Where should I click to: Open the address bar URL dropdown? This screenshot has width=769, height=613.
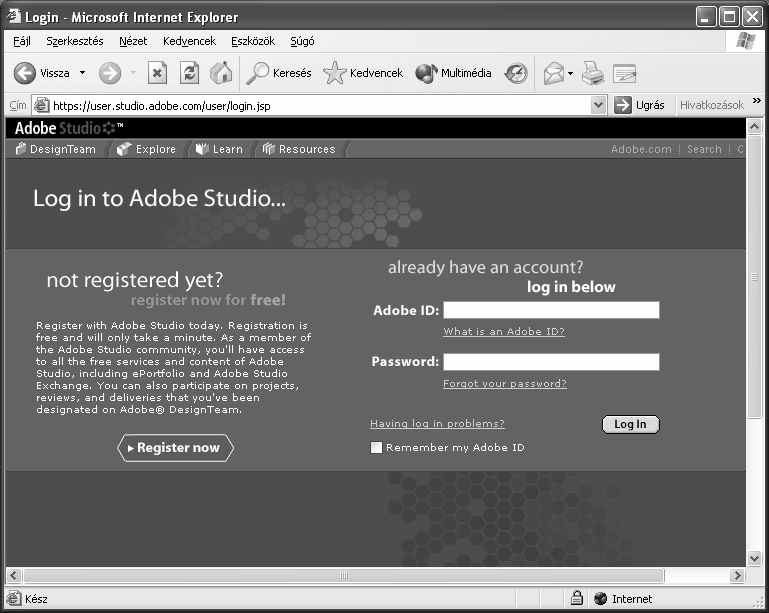coord(598,105)
